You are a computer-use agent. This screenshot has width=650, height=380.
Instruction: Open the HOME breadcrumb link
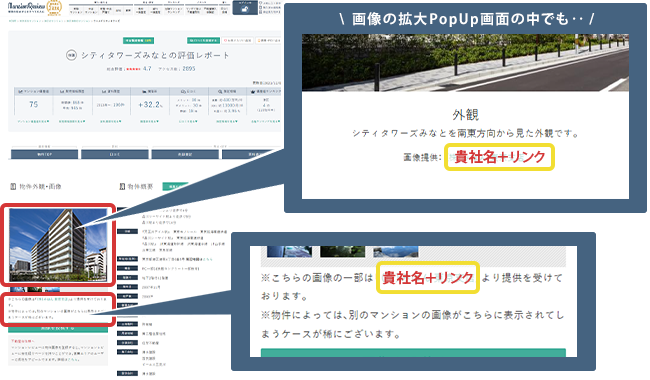12,20
